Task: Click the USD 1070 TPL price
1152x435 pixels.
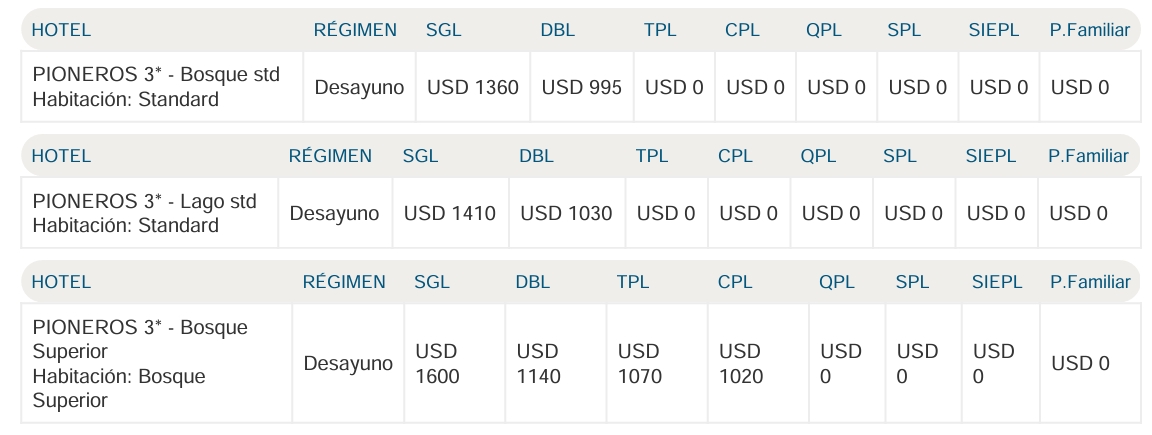Action: point(639,364)
